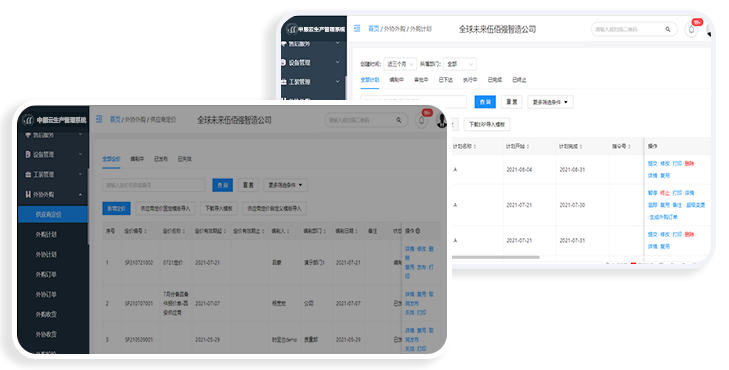The width and height of the screenshot is (729, 370).
Task: Click the system logo in back window sidebar
Action: coord(292,29)
